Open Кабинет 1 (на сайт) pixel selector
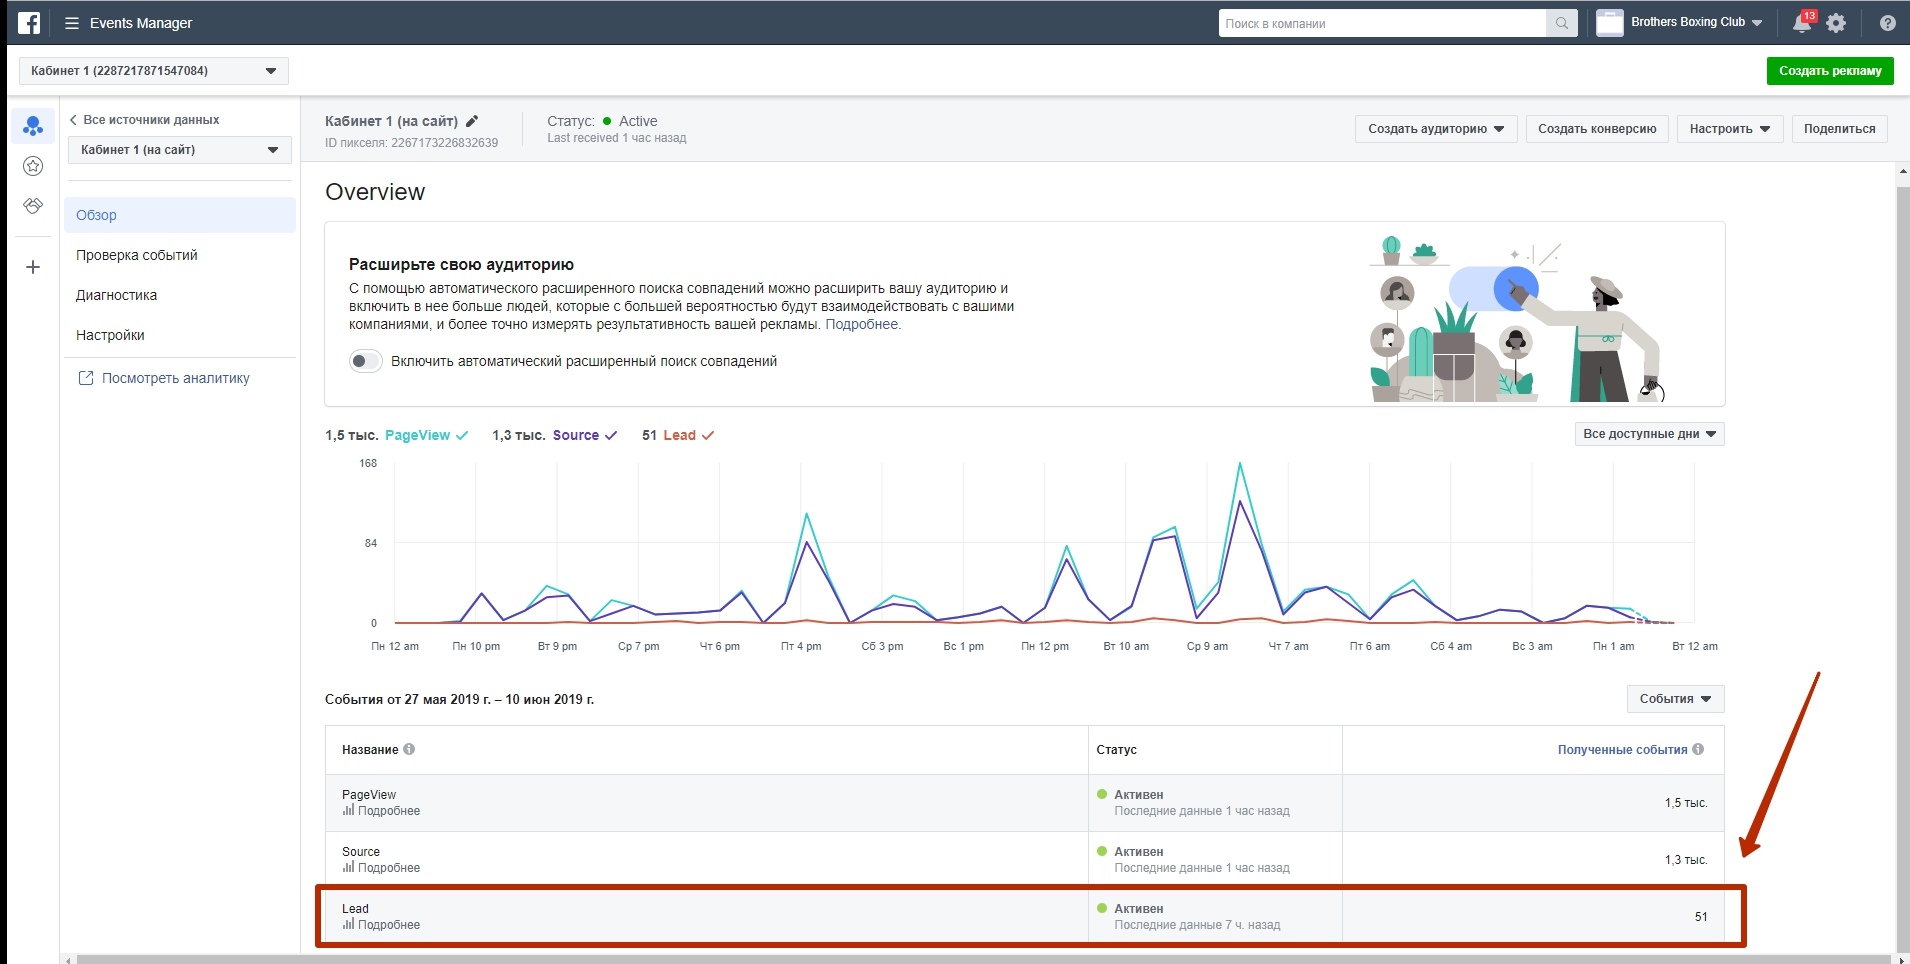 tap(180, 150)
